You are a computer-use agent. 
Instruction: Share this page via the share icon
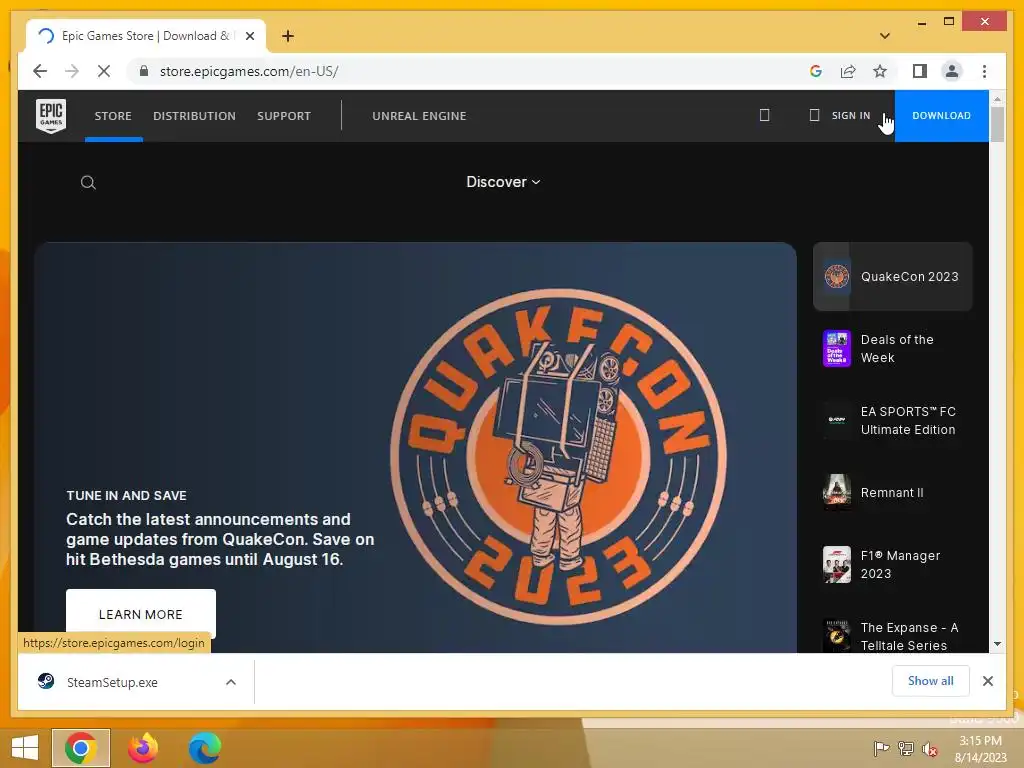click(848, 71)
